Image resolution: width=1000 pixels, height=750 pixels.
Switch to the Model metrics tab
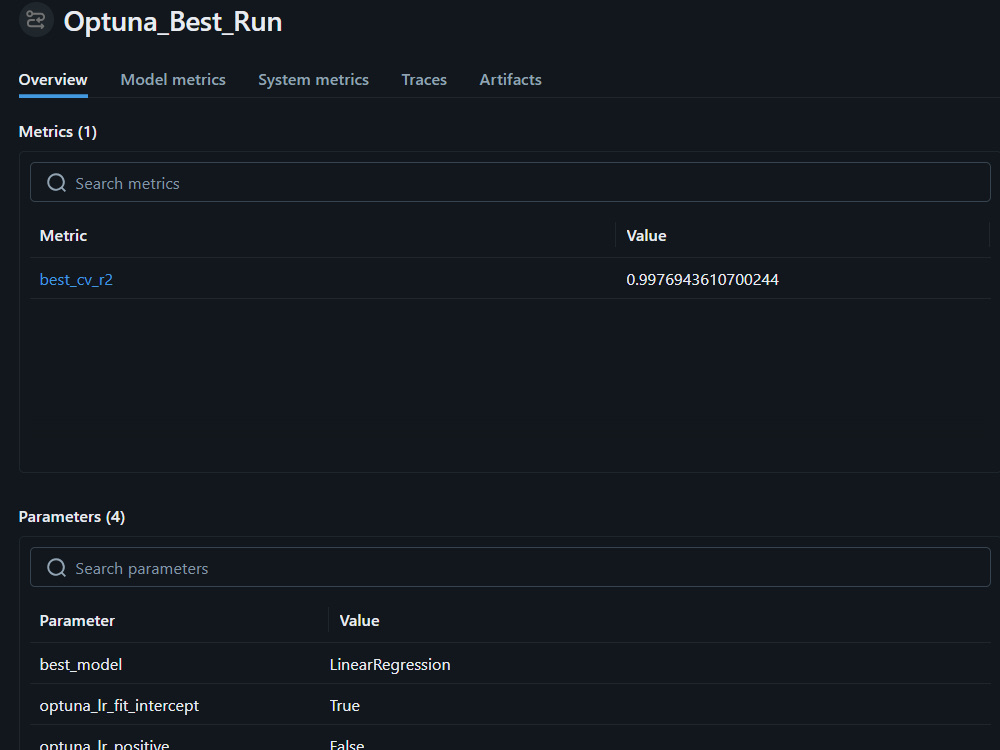tap(173, 80)
